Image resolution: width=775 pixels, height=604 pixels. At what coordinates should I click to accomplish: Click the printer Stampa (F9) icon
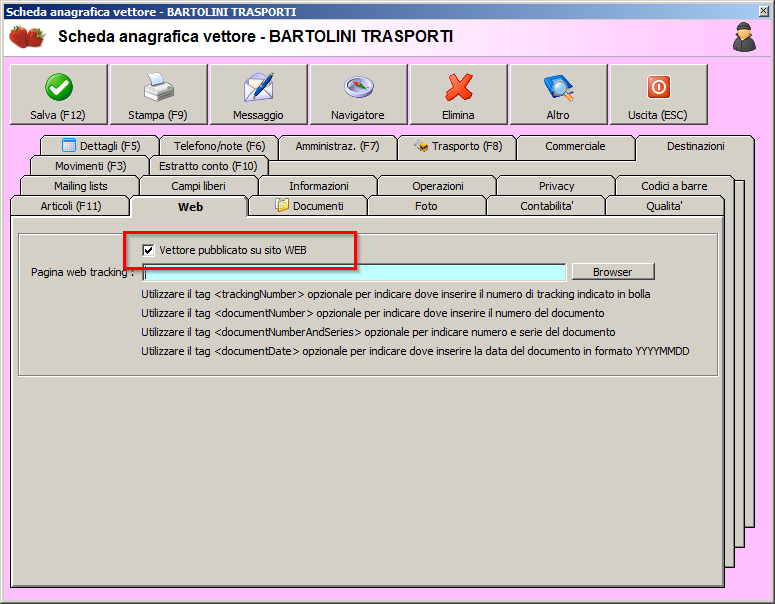click(x=158, y=87)
